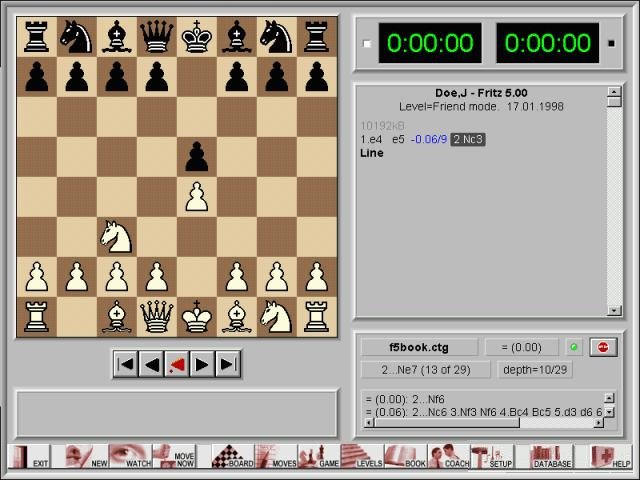Step back one move
Viewport: 640px width, 480px height.
coord(151,364)
